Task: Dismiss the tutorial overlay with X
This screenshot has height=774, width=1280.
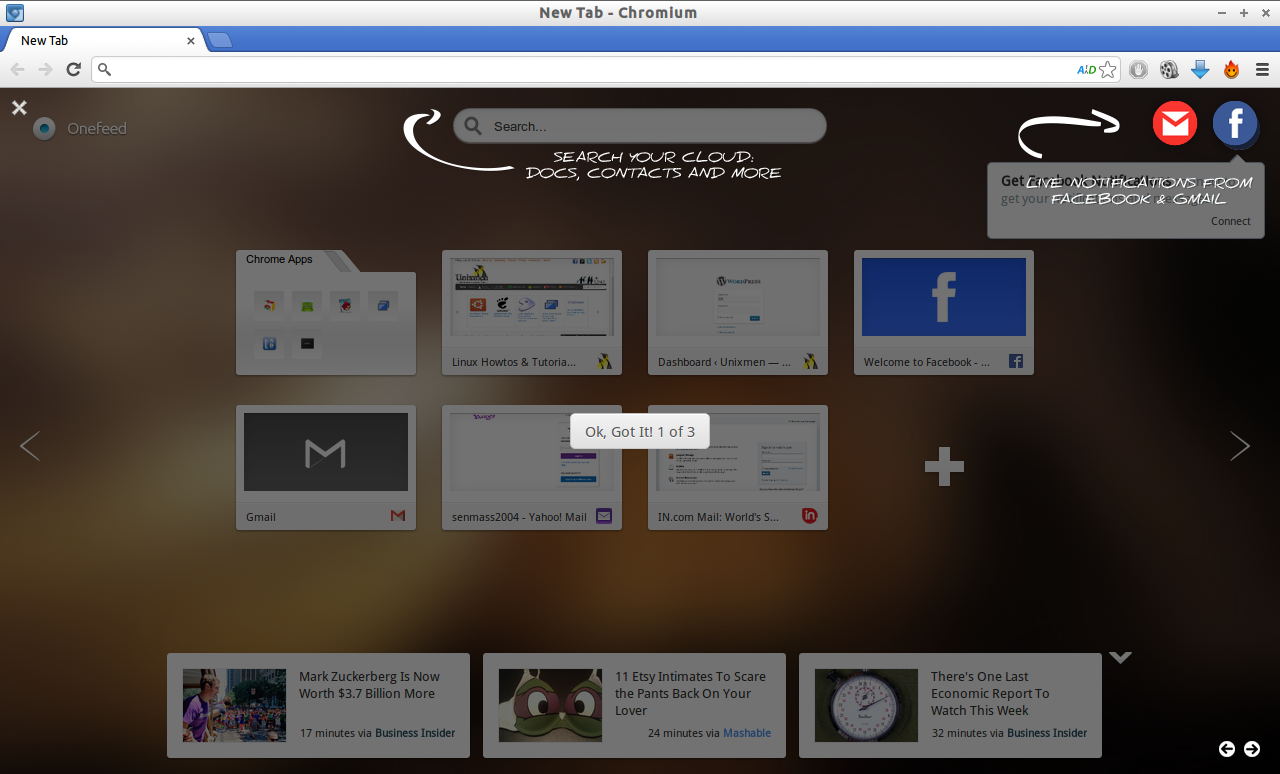Action: pyautogui.click(x=19, y=107)
